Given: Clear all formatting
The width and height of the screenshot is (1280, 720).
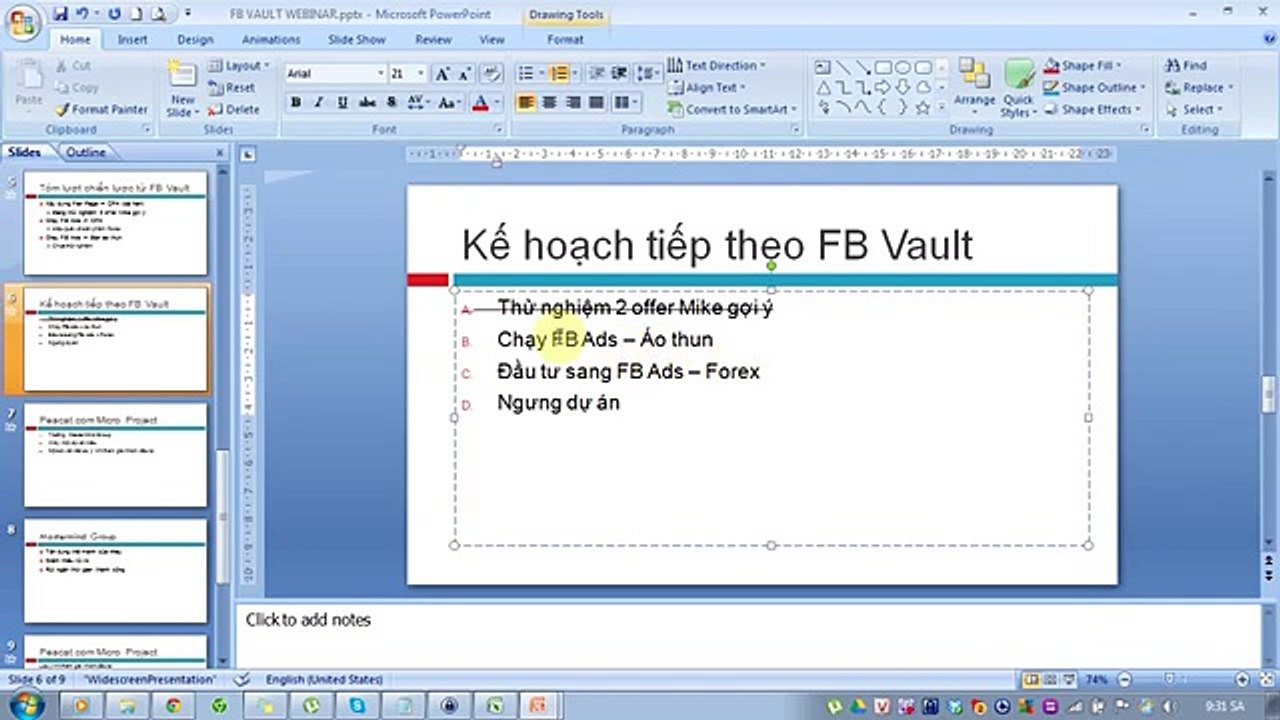Looking at the screenshot, I should click(491, 74).
